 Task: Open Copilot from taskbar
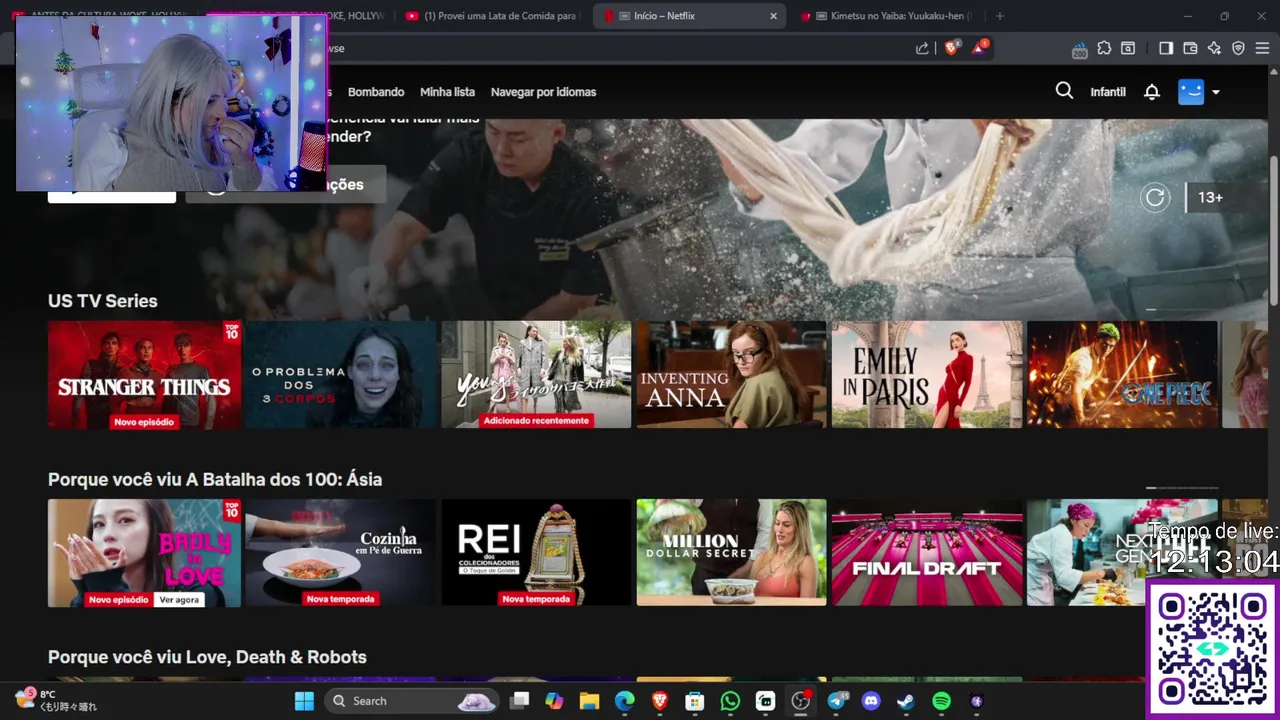(x=554, y=701)
